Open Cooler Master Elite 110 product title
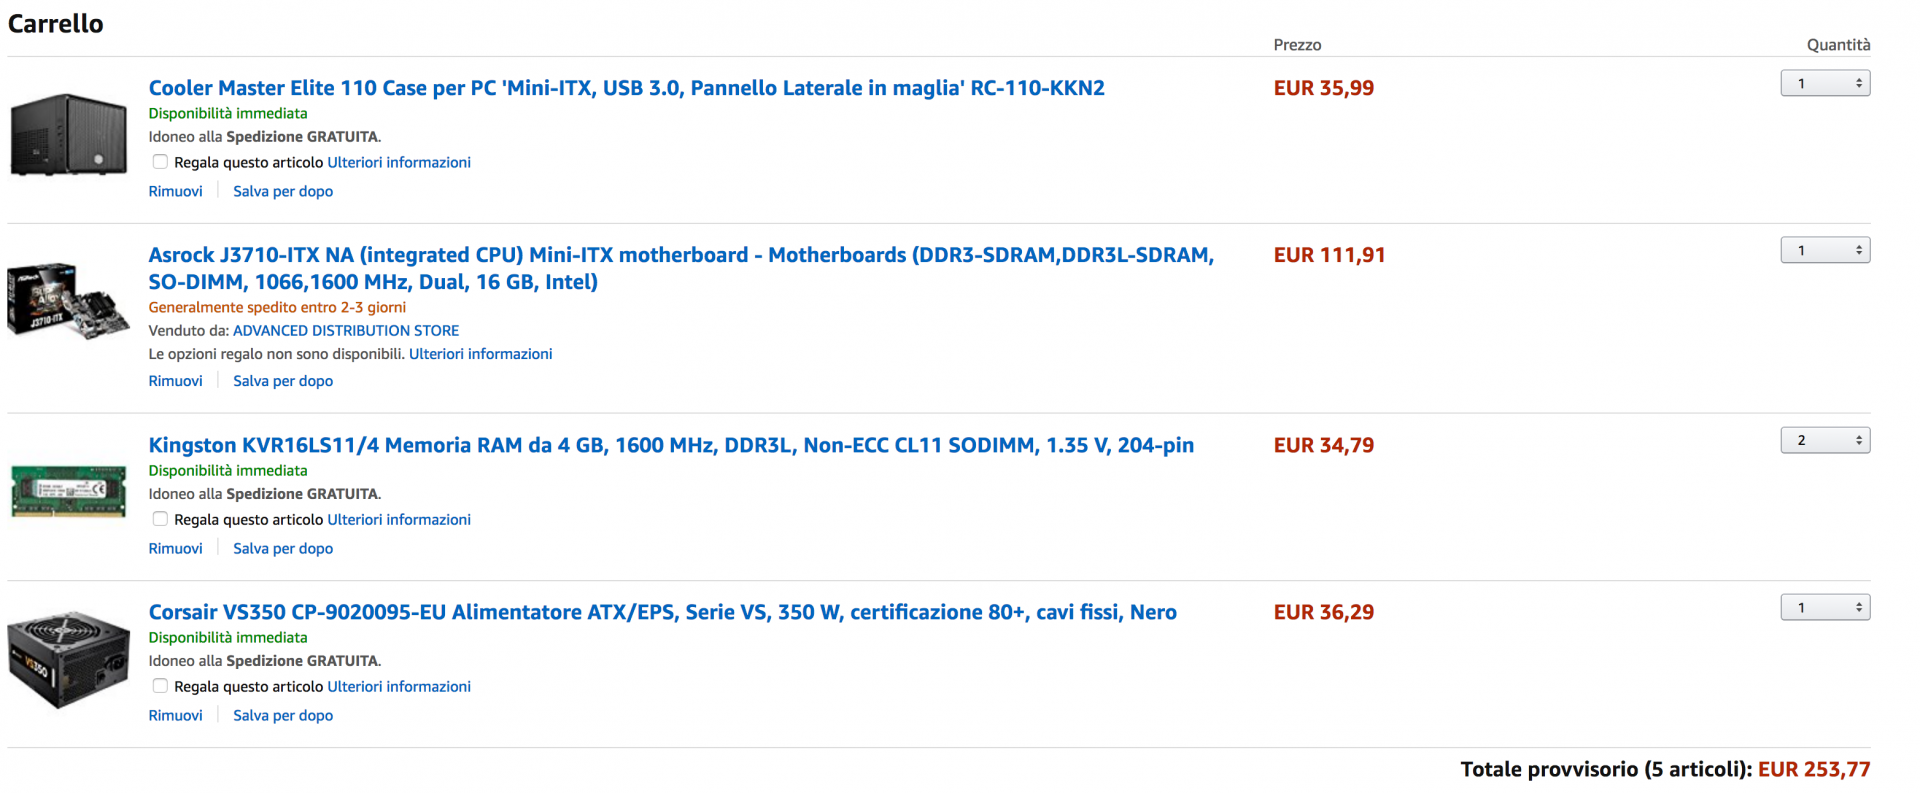 click(626, 88)
